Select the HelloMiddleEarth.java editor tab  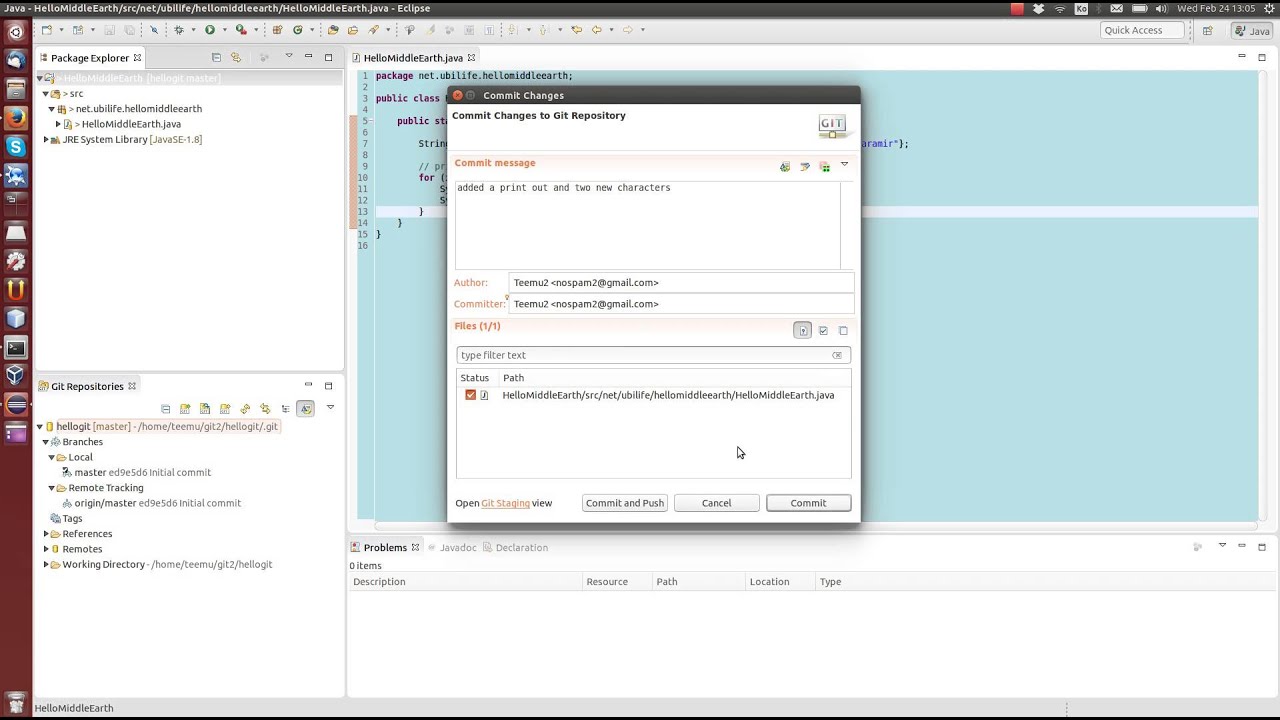pos(413,58)
